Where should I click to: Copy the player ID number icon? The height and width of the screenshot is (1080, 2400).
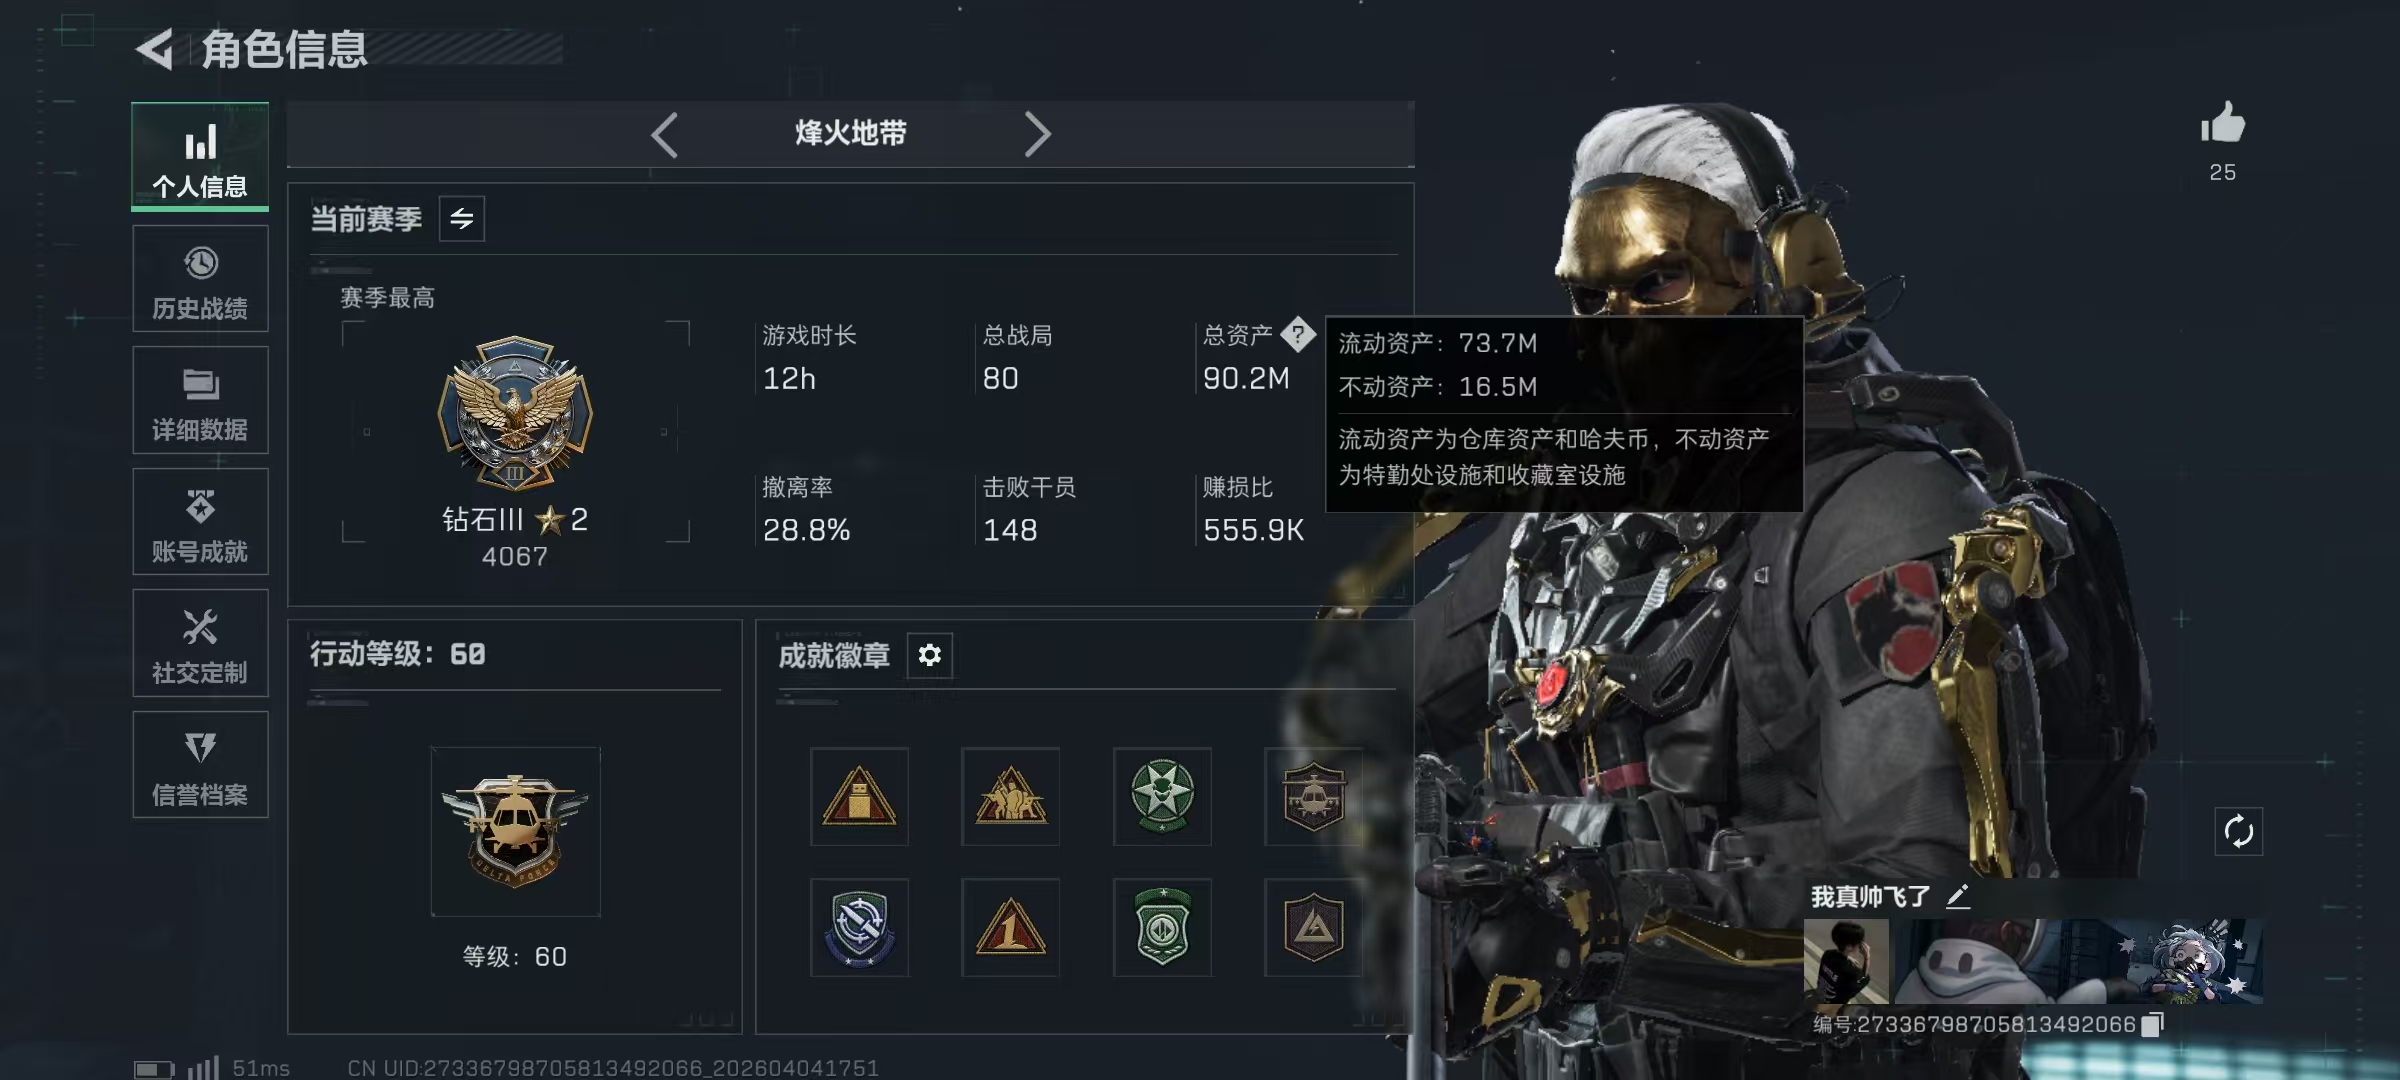tap(2153, 1024)
